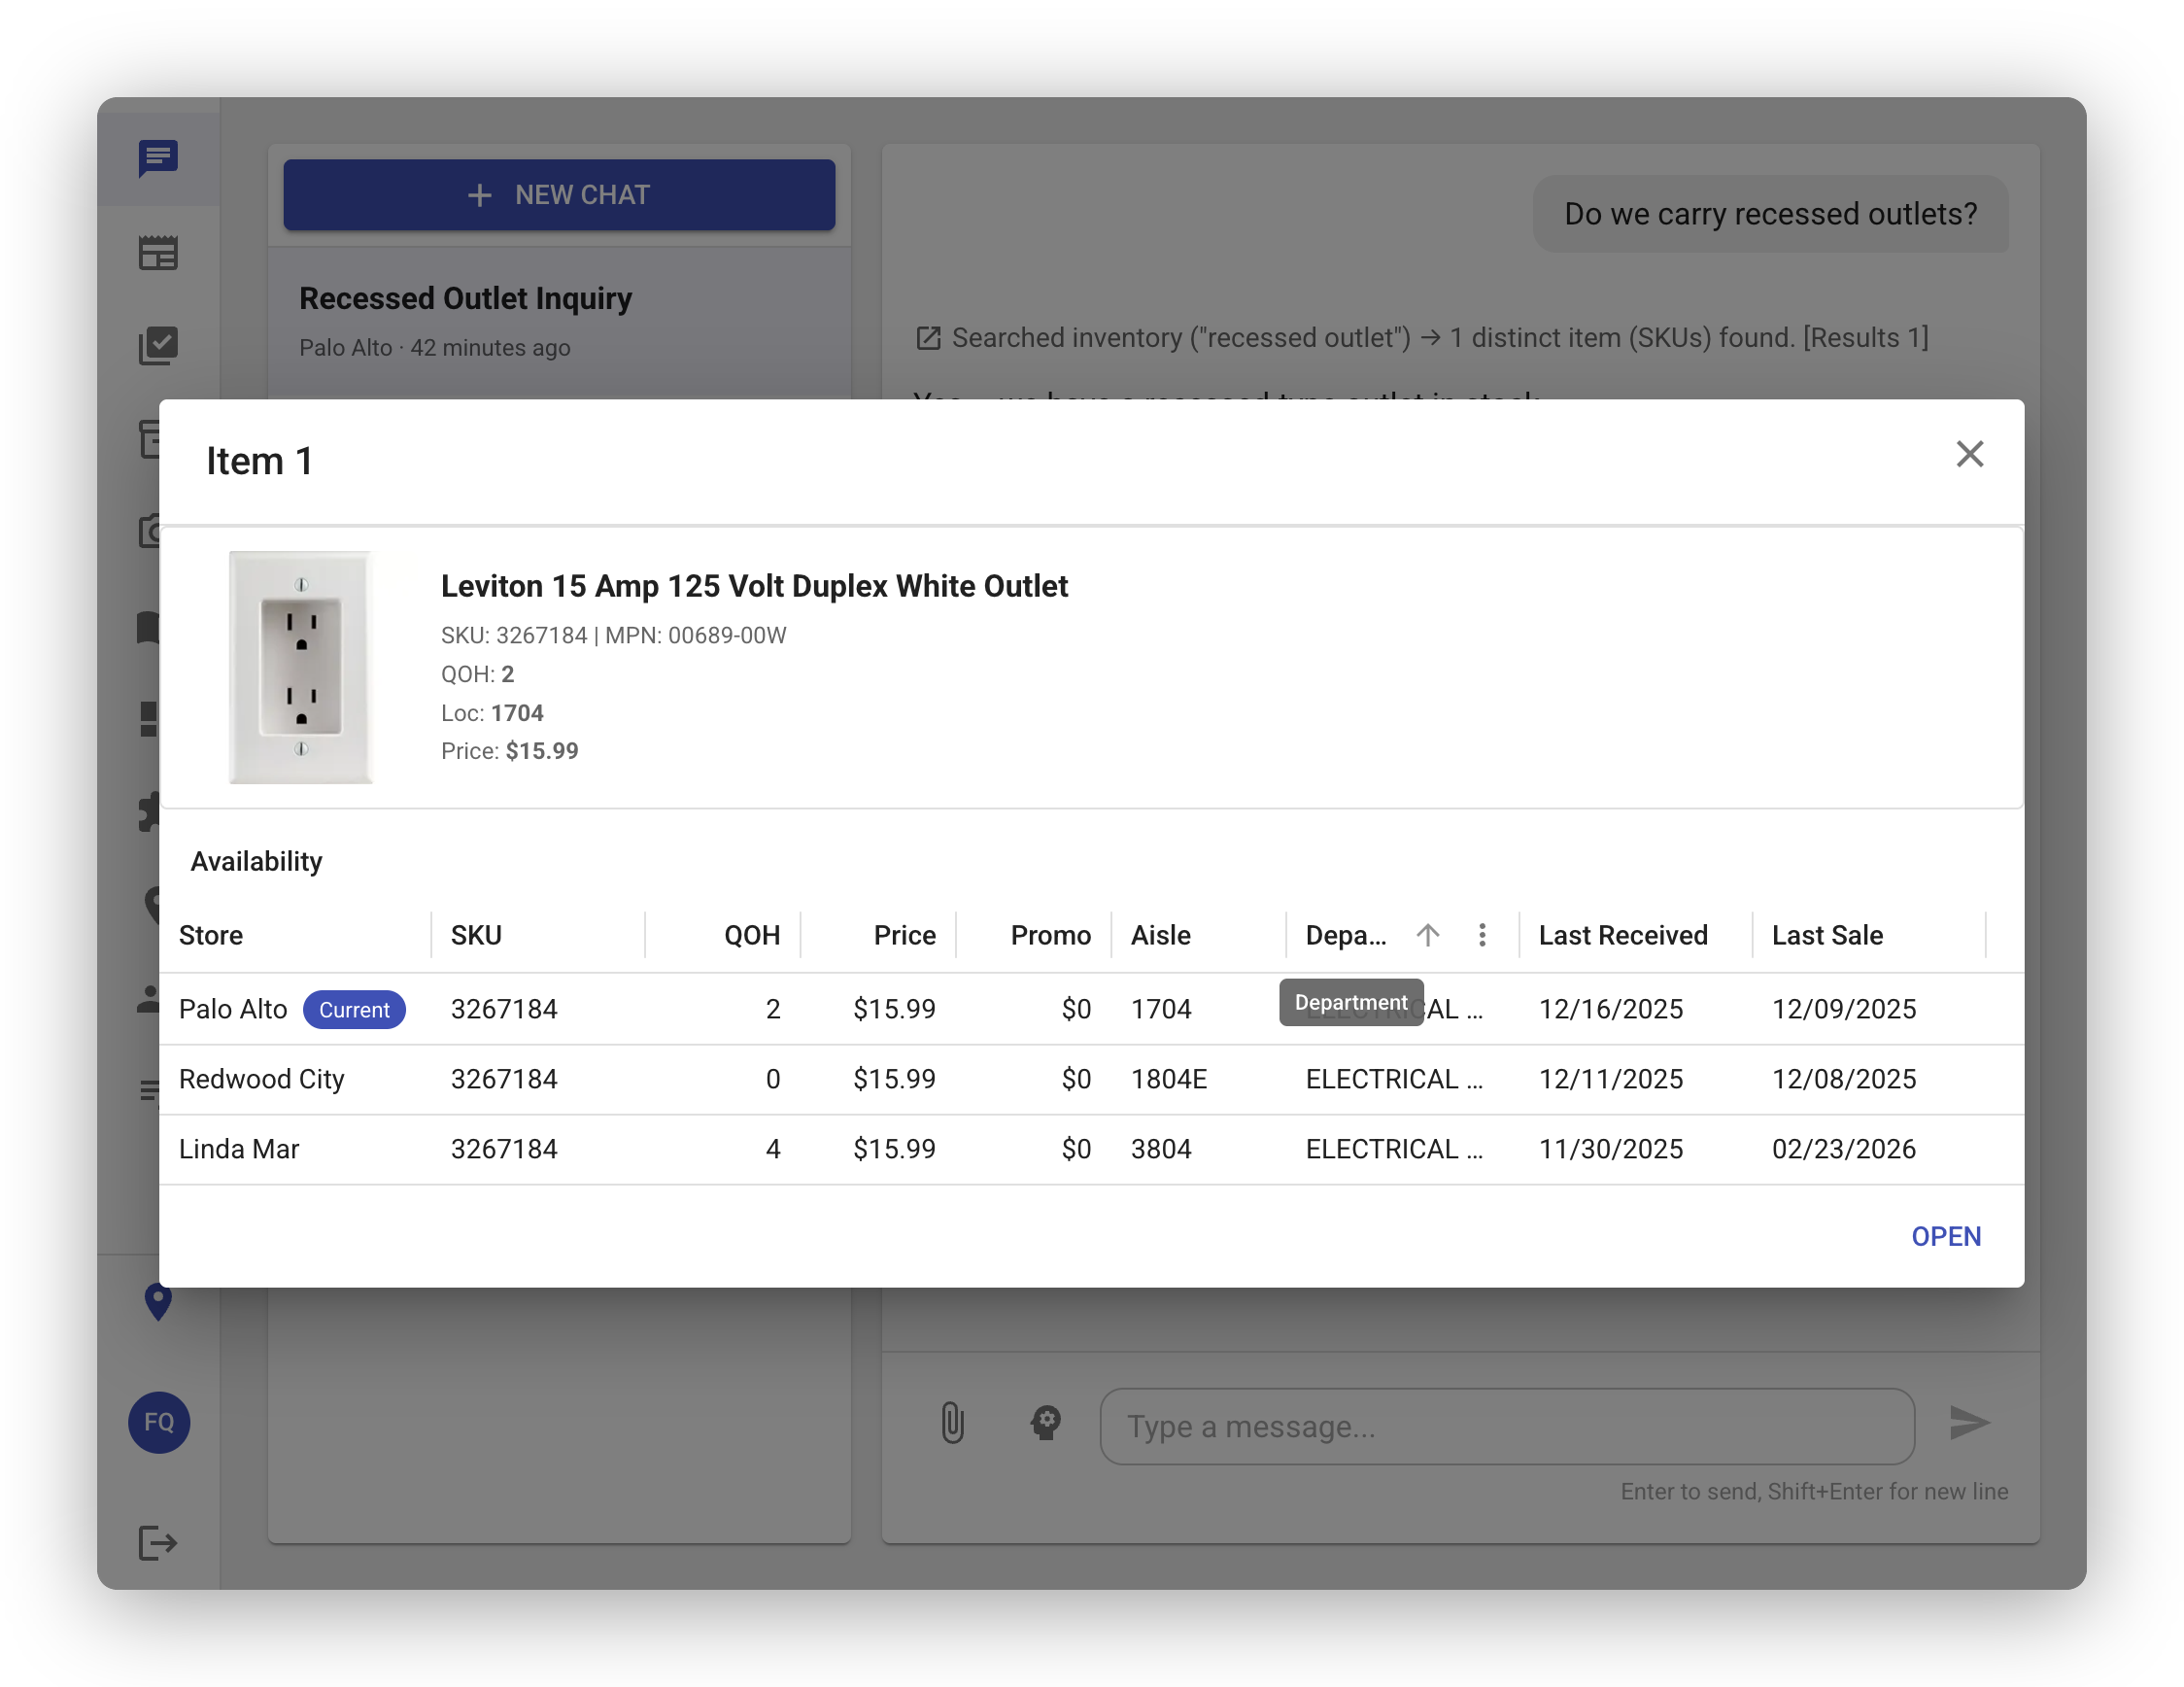Image resolution: width=2184 pixels, height=1687 pixels.
Task: Click the Department column menu dots
Action: (x=1481, y=935)
